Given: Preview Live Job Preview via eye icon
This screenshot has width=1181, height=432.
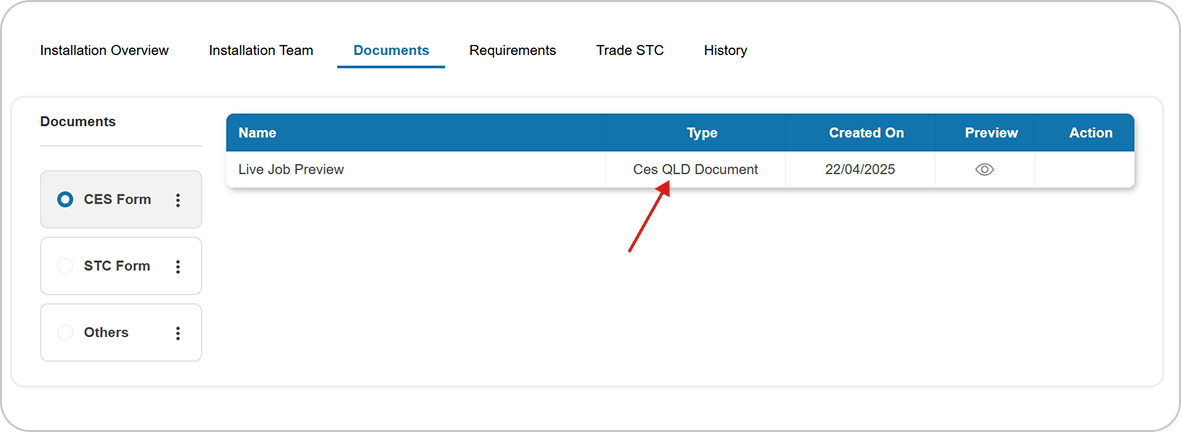Looking at the screenshot, I should (984, 169).
